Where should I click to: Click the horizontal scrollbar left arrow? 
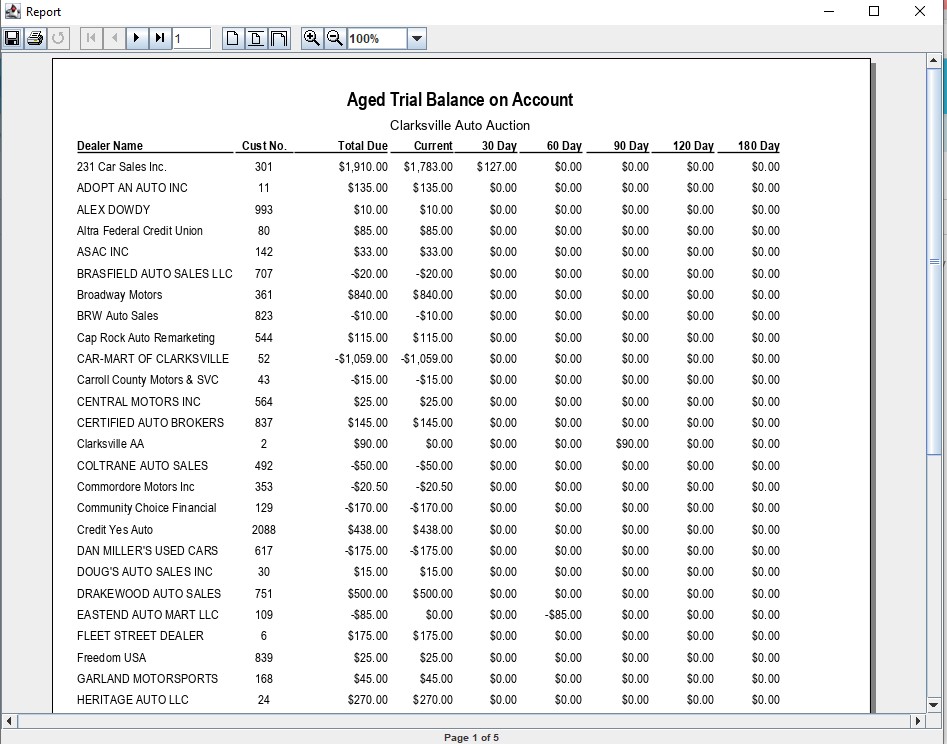[10, 720]
